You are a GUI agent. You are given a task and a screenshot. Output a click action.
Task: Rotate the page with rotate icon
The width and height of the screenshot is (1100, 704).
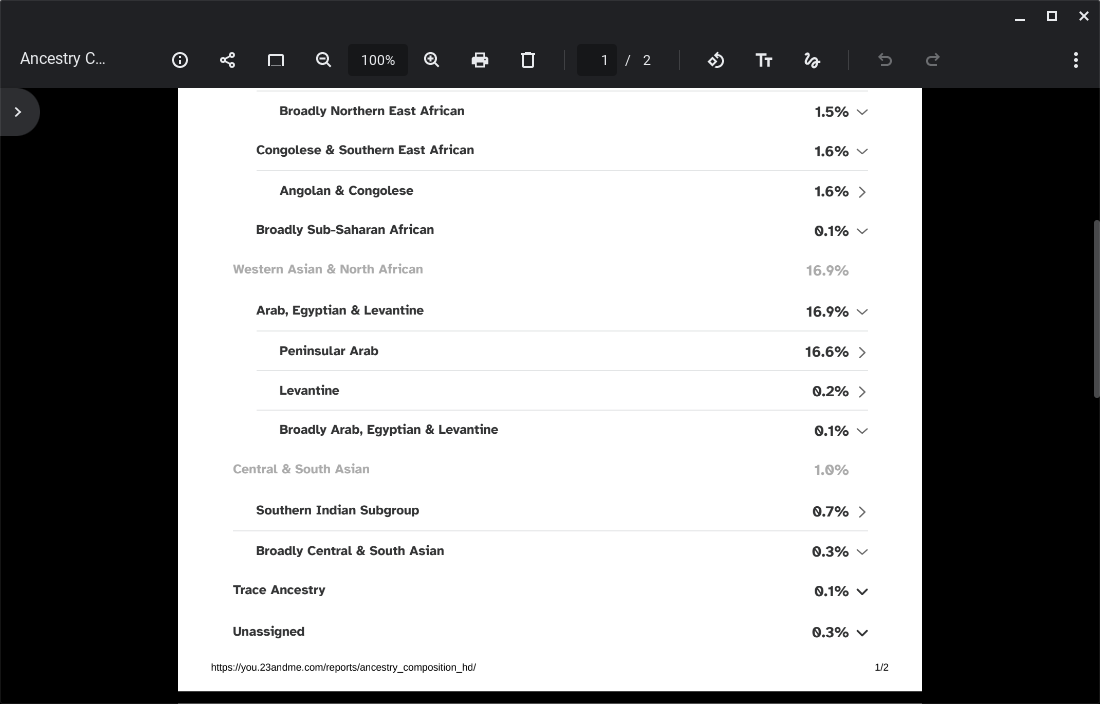click(x=716, y=60)
